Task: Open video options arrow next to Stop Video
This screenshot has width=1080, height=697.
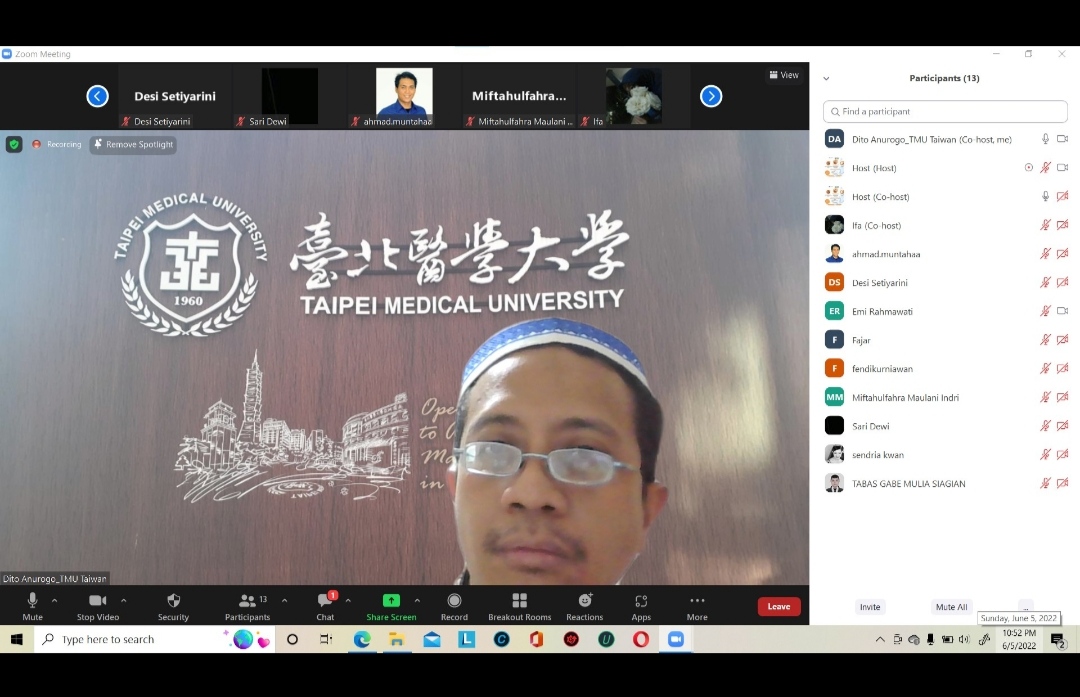Action: click(123, 601)
